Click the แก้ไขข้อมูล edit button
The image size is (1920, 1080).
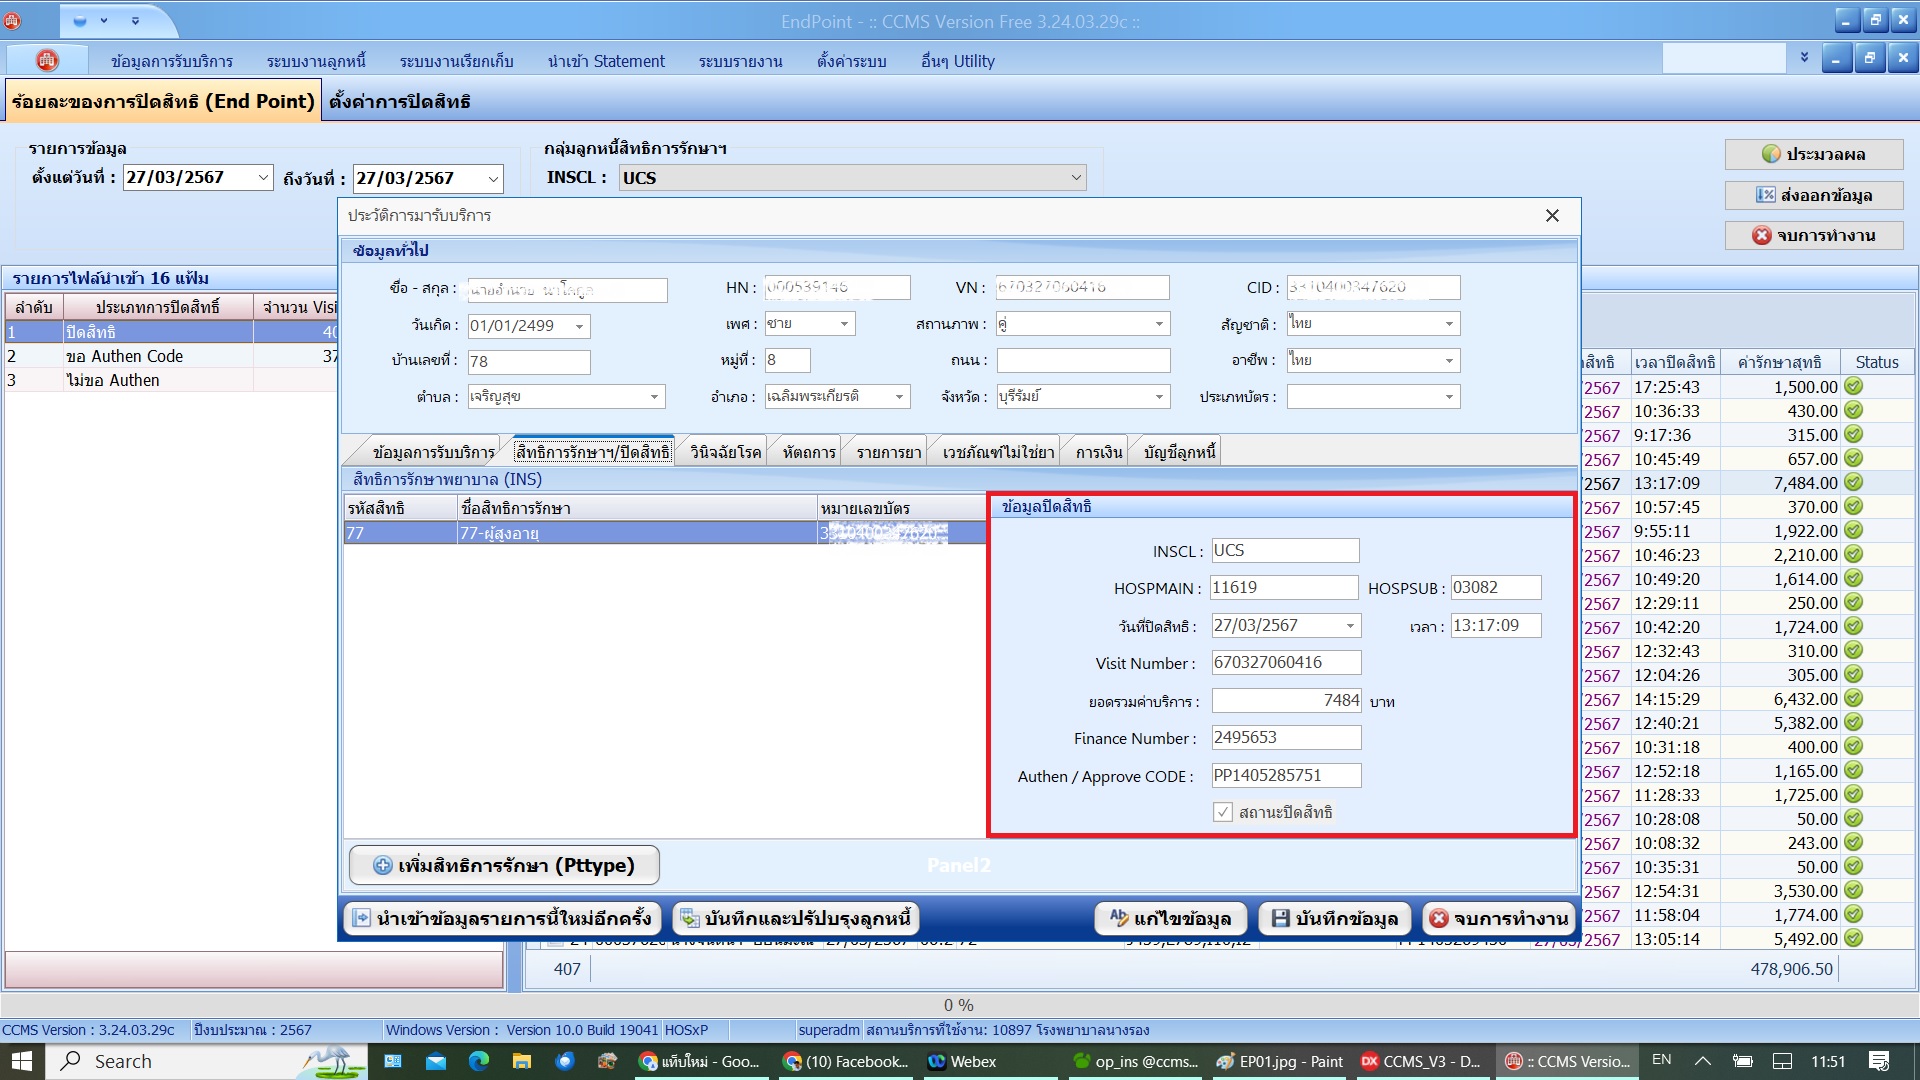coord(1170,918)
